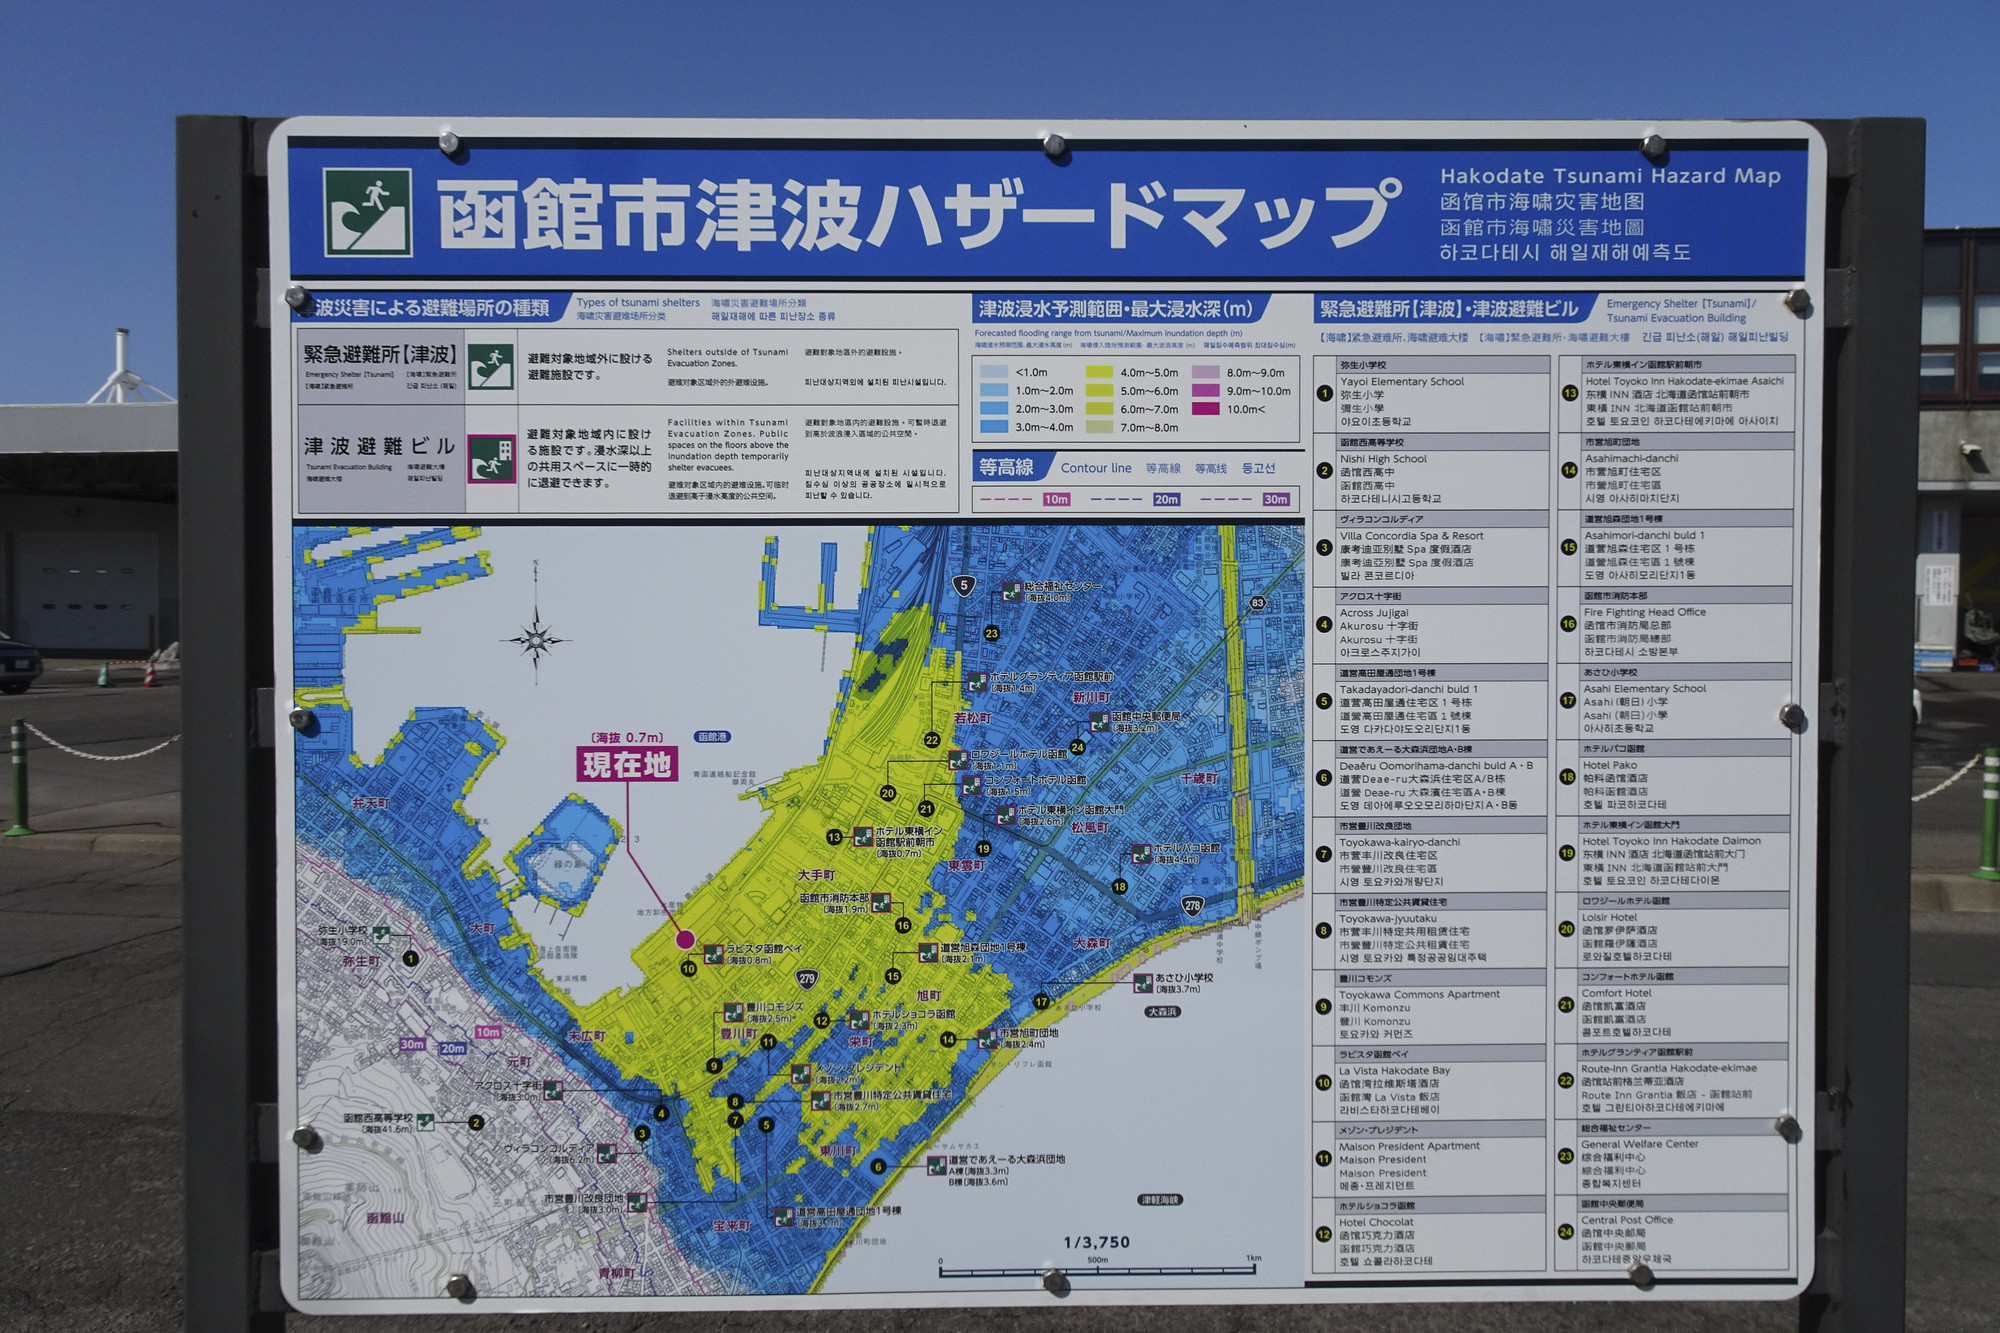Click the green Emergency Shelter legend icon

coord(491,367)
